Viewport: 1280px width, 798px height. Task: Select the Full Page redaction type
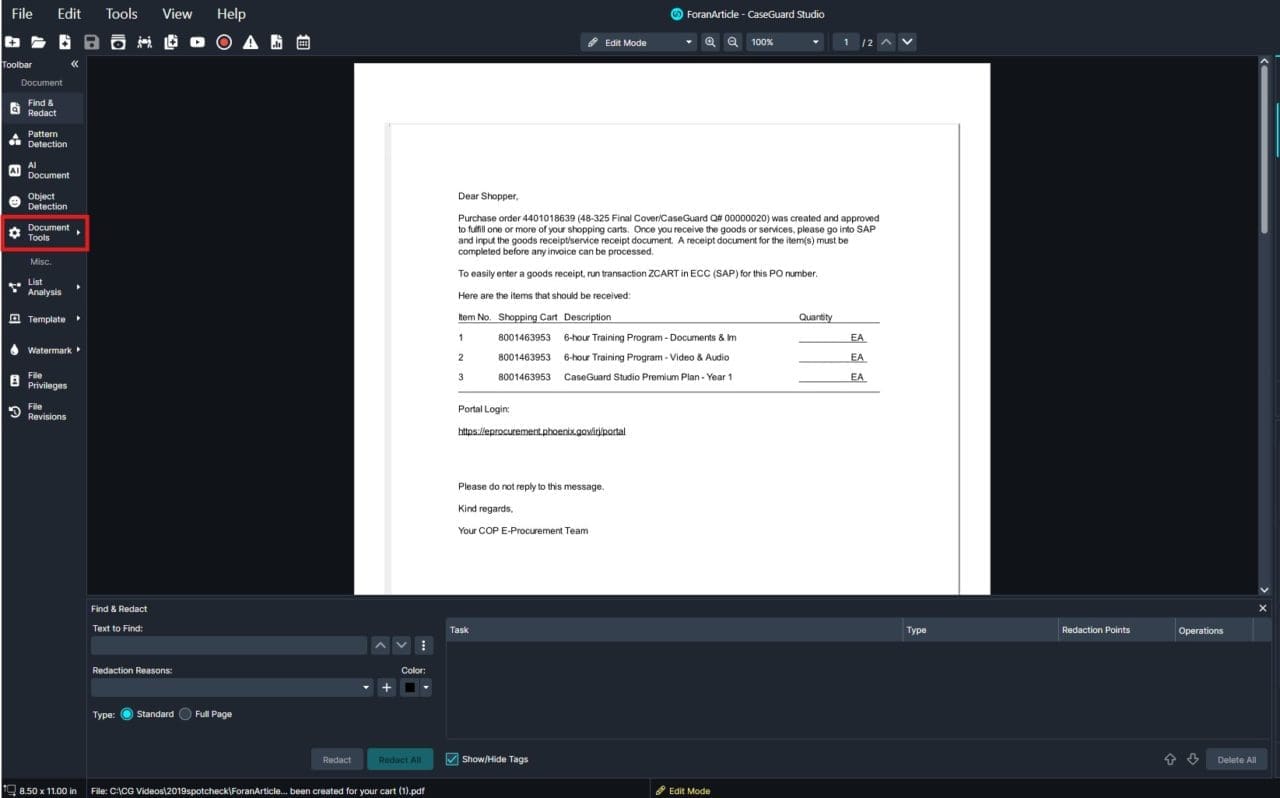click(x=186, y=714)
